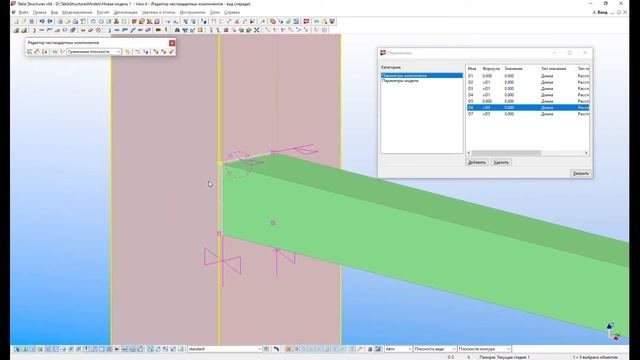Click green checkmark icon in component editor toolbar
640x360 pixels.
[171, 52]
